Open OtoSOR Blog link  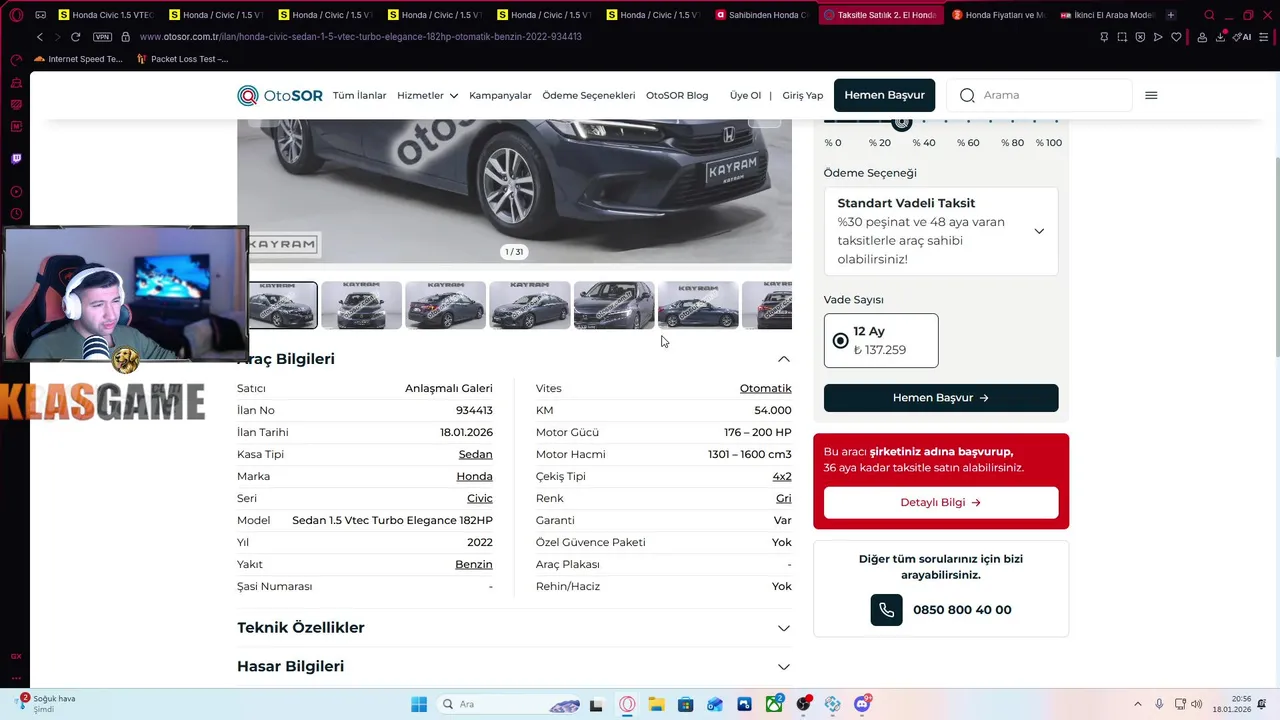click(x=677, y=95)
